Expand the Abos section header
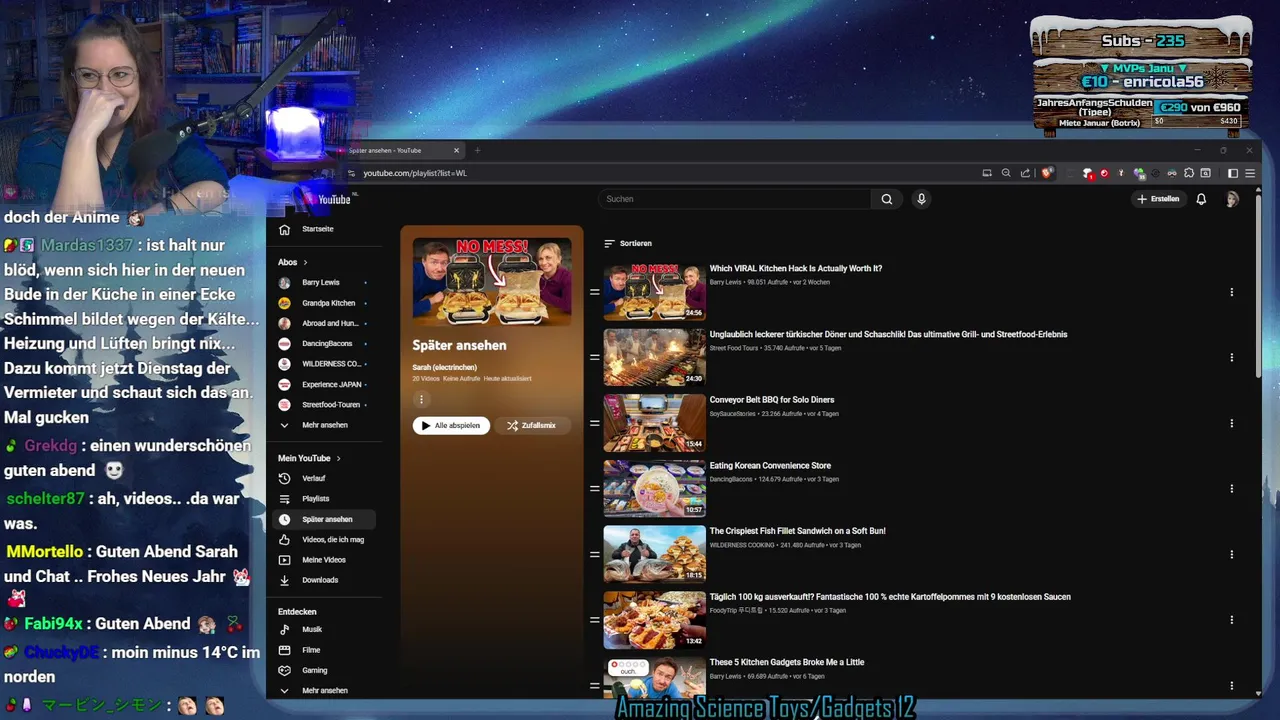The image size is (1280, 720). point(293,262)
